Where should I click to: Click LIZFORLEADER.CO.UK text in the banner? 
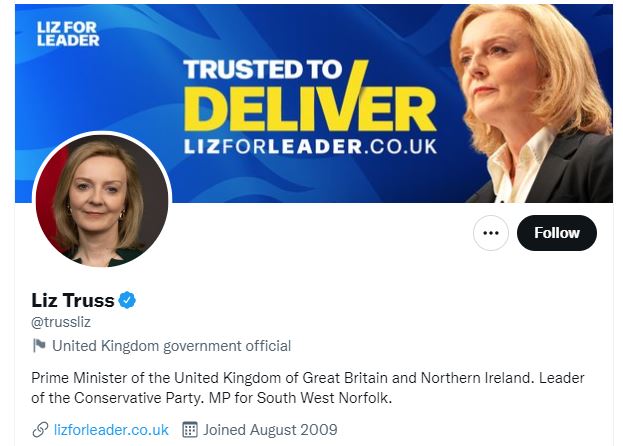[x=309, y=146]
